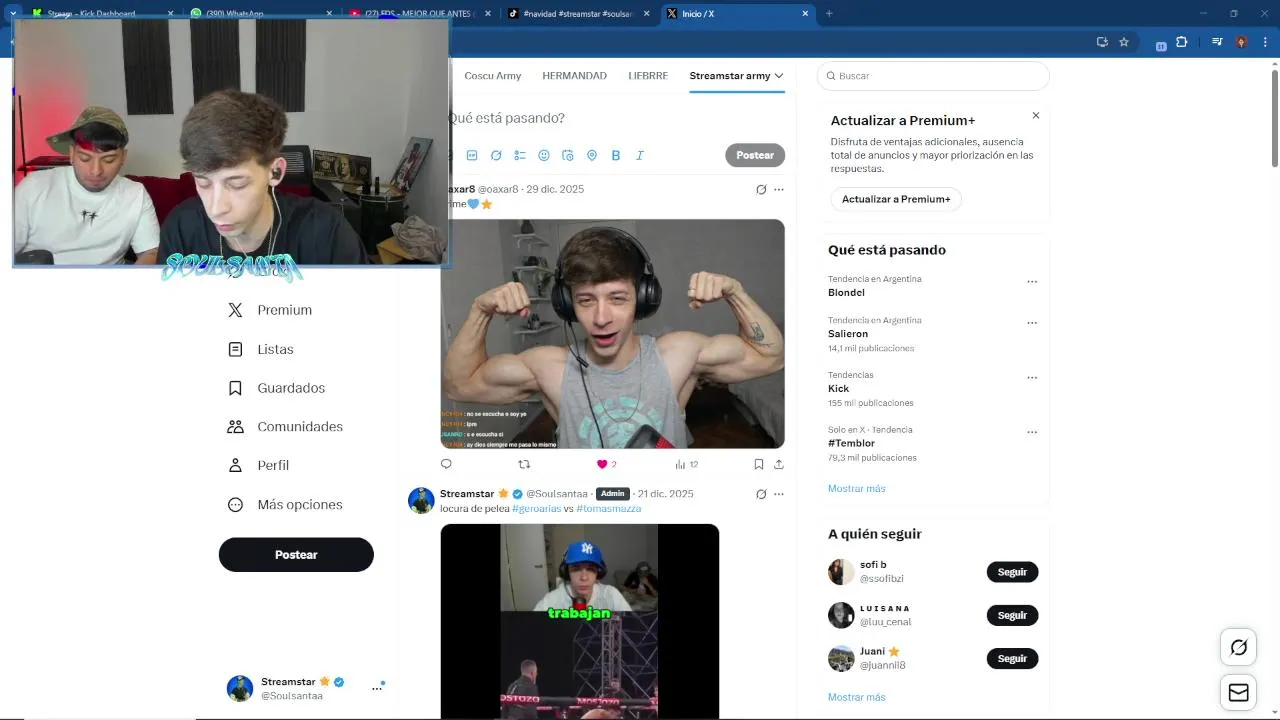Open browser extensions puzzle icon
The height and width of the screenshot is (720, 1280).
tap(1181, 42)
